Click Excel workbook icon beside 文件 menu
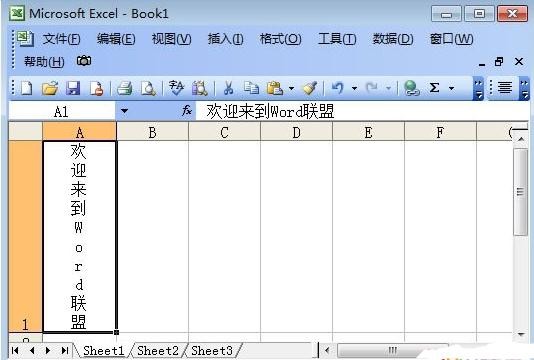Viewport: 534px width, 360px height. 26,38
